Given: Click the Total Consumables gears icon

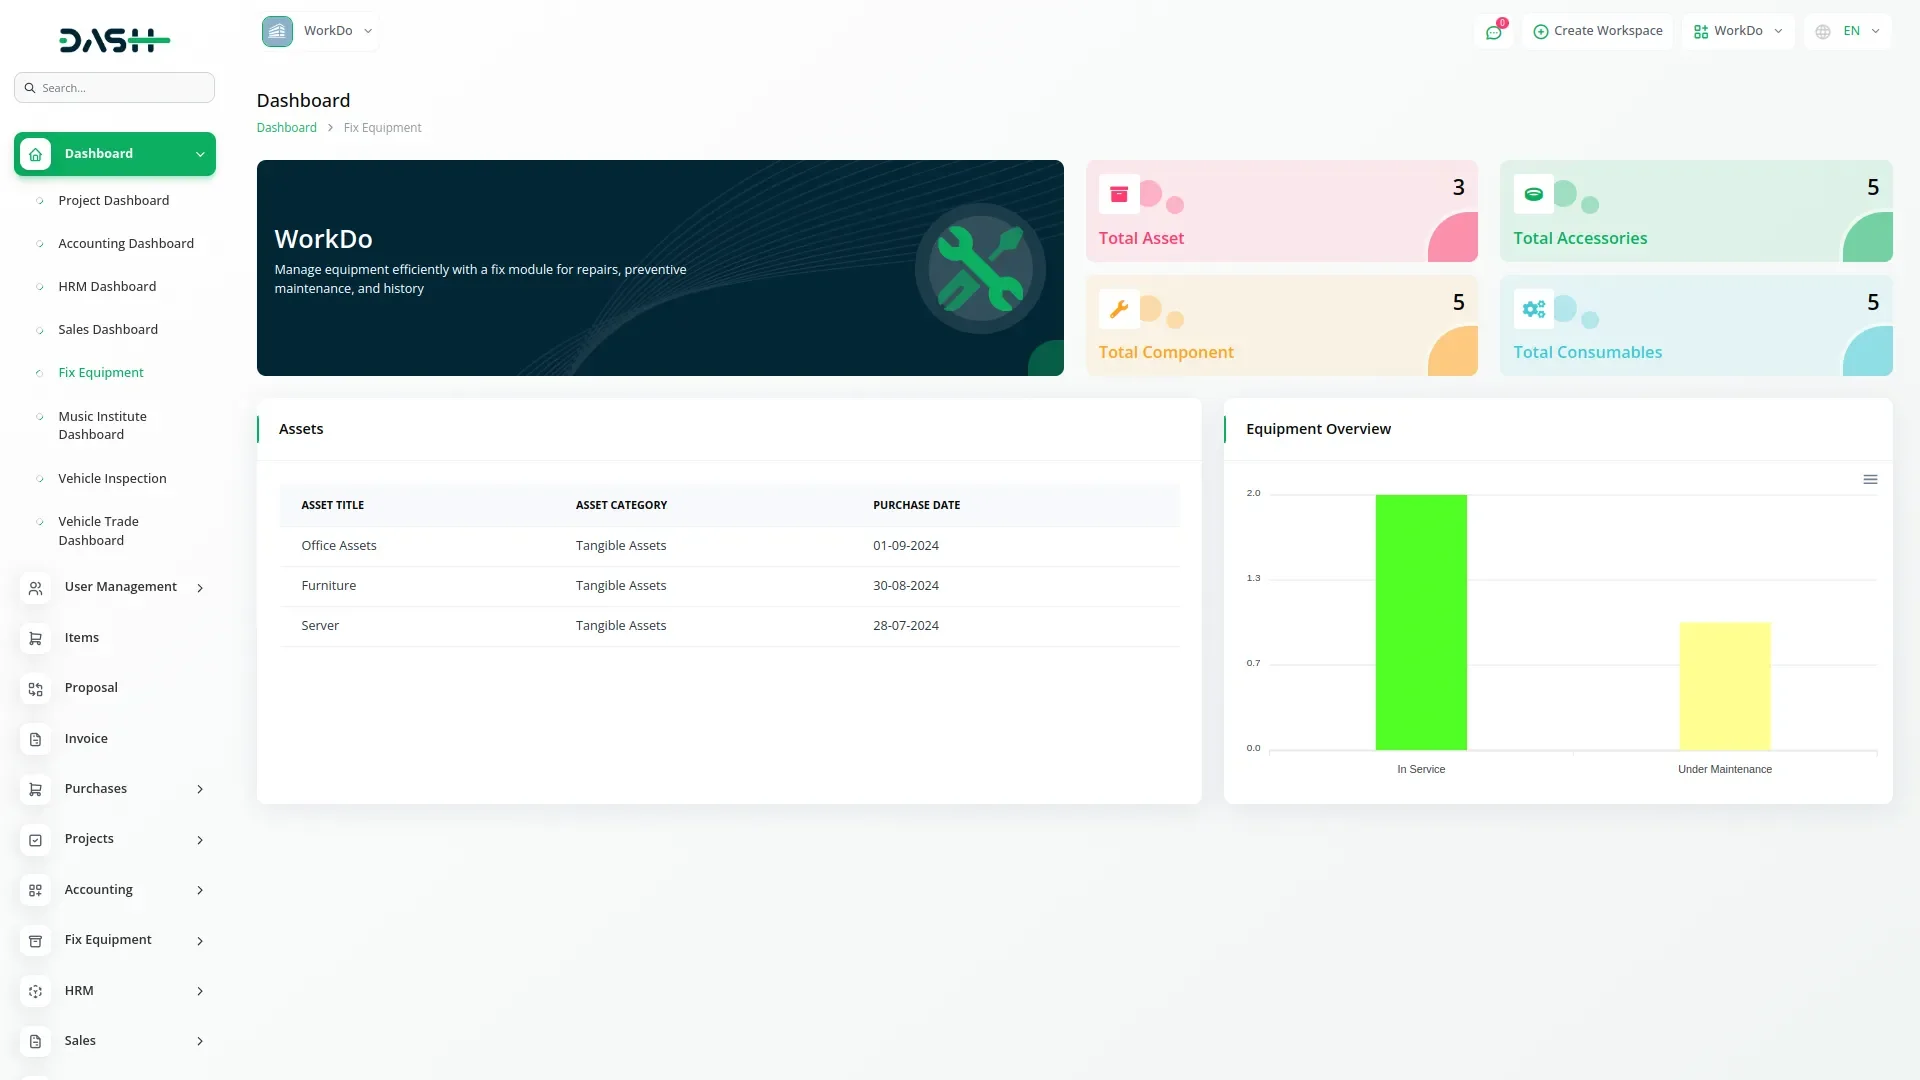Looking at the screenshot, I should tap(1533, 309).
